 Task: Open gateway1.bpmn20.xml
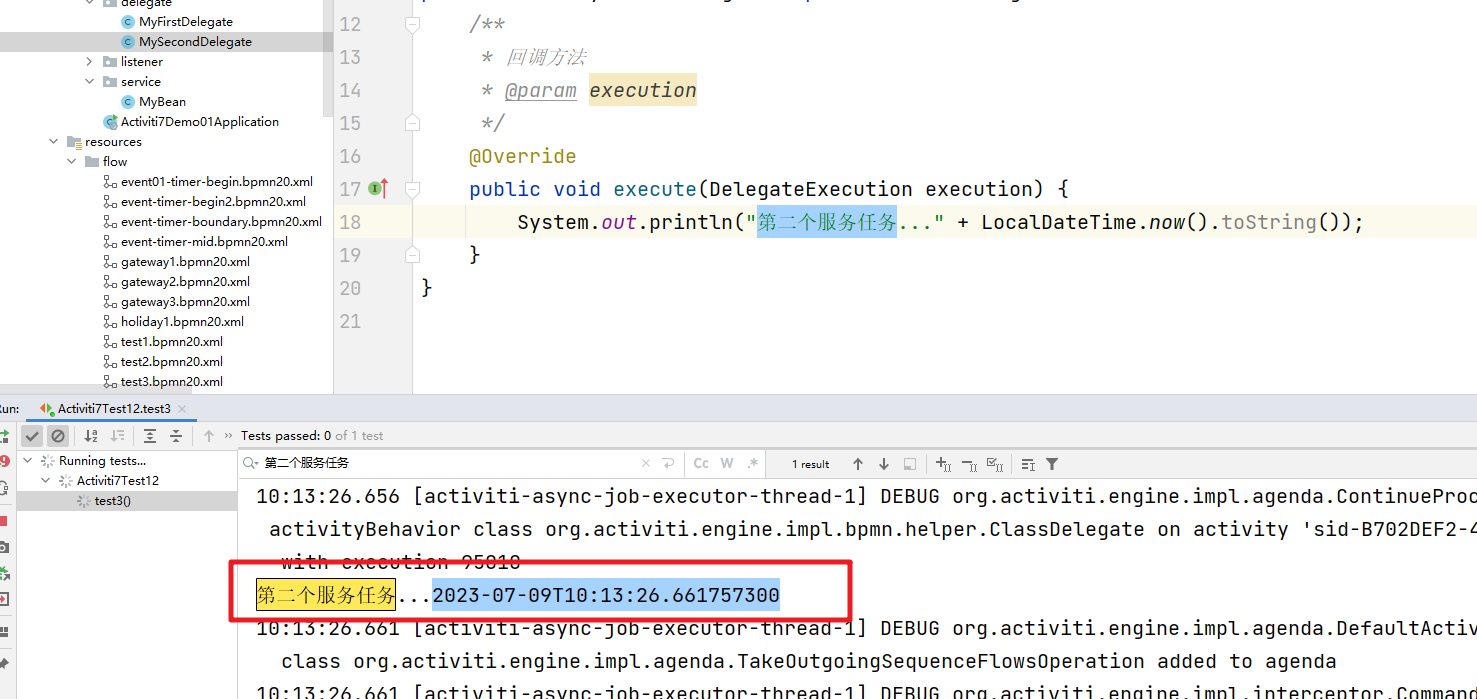185,262
